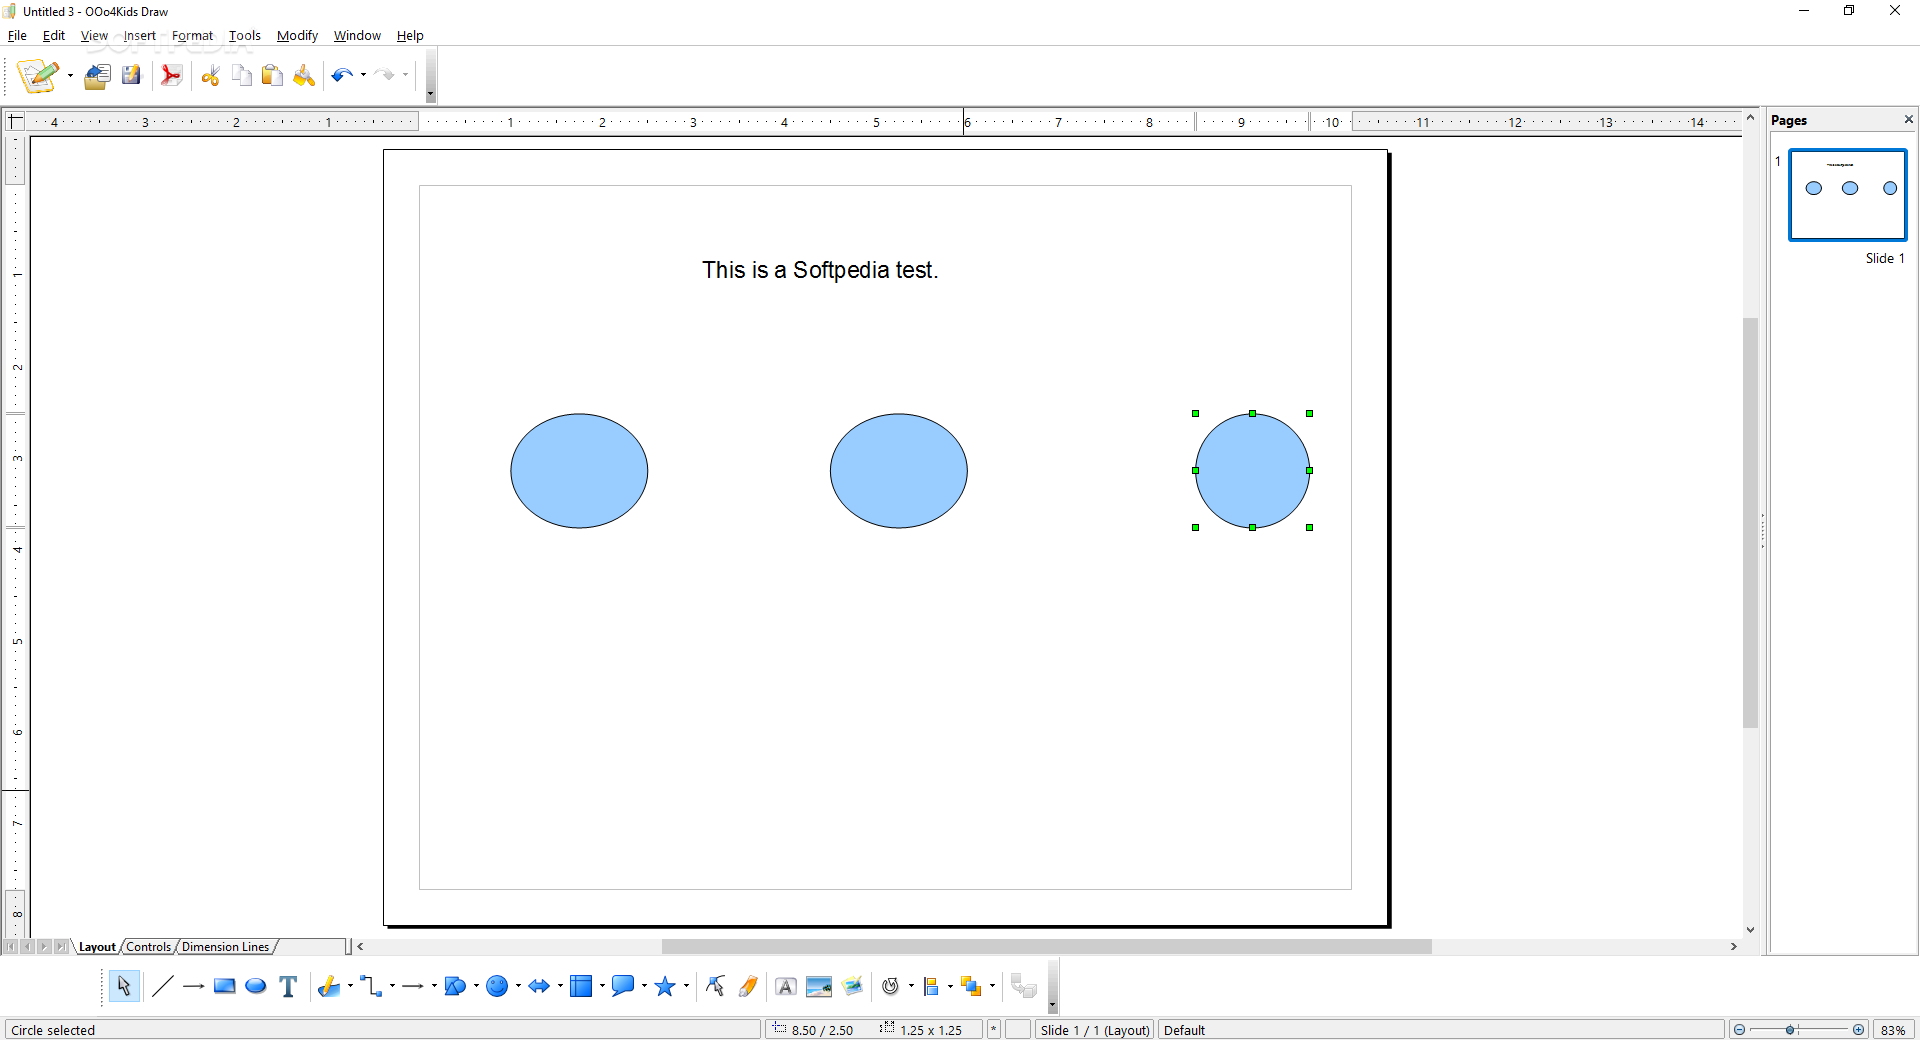Screen dimensions: 1920x1040
Task: Select the leftmost blue ellipse
Action: 579,471
